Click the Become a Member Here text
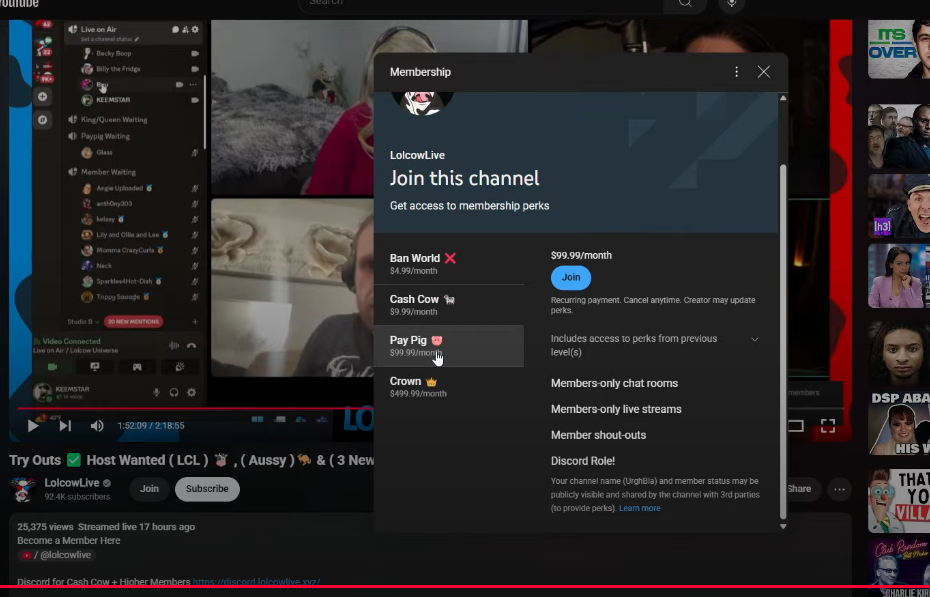The height and width of the screenshot is (597, 930). [x=69, y=541]
